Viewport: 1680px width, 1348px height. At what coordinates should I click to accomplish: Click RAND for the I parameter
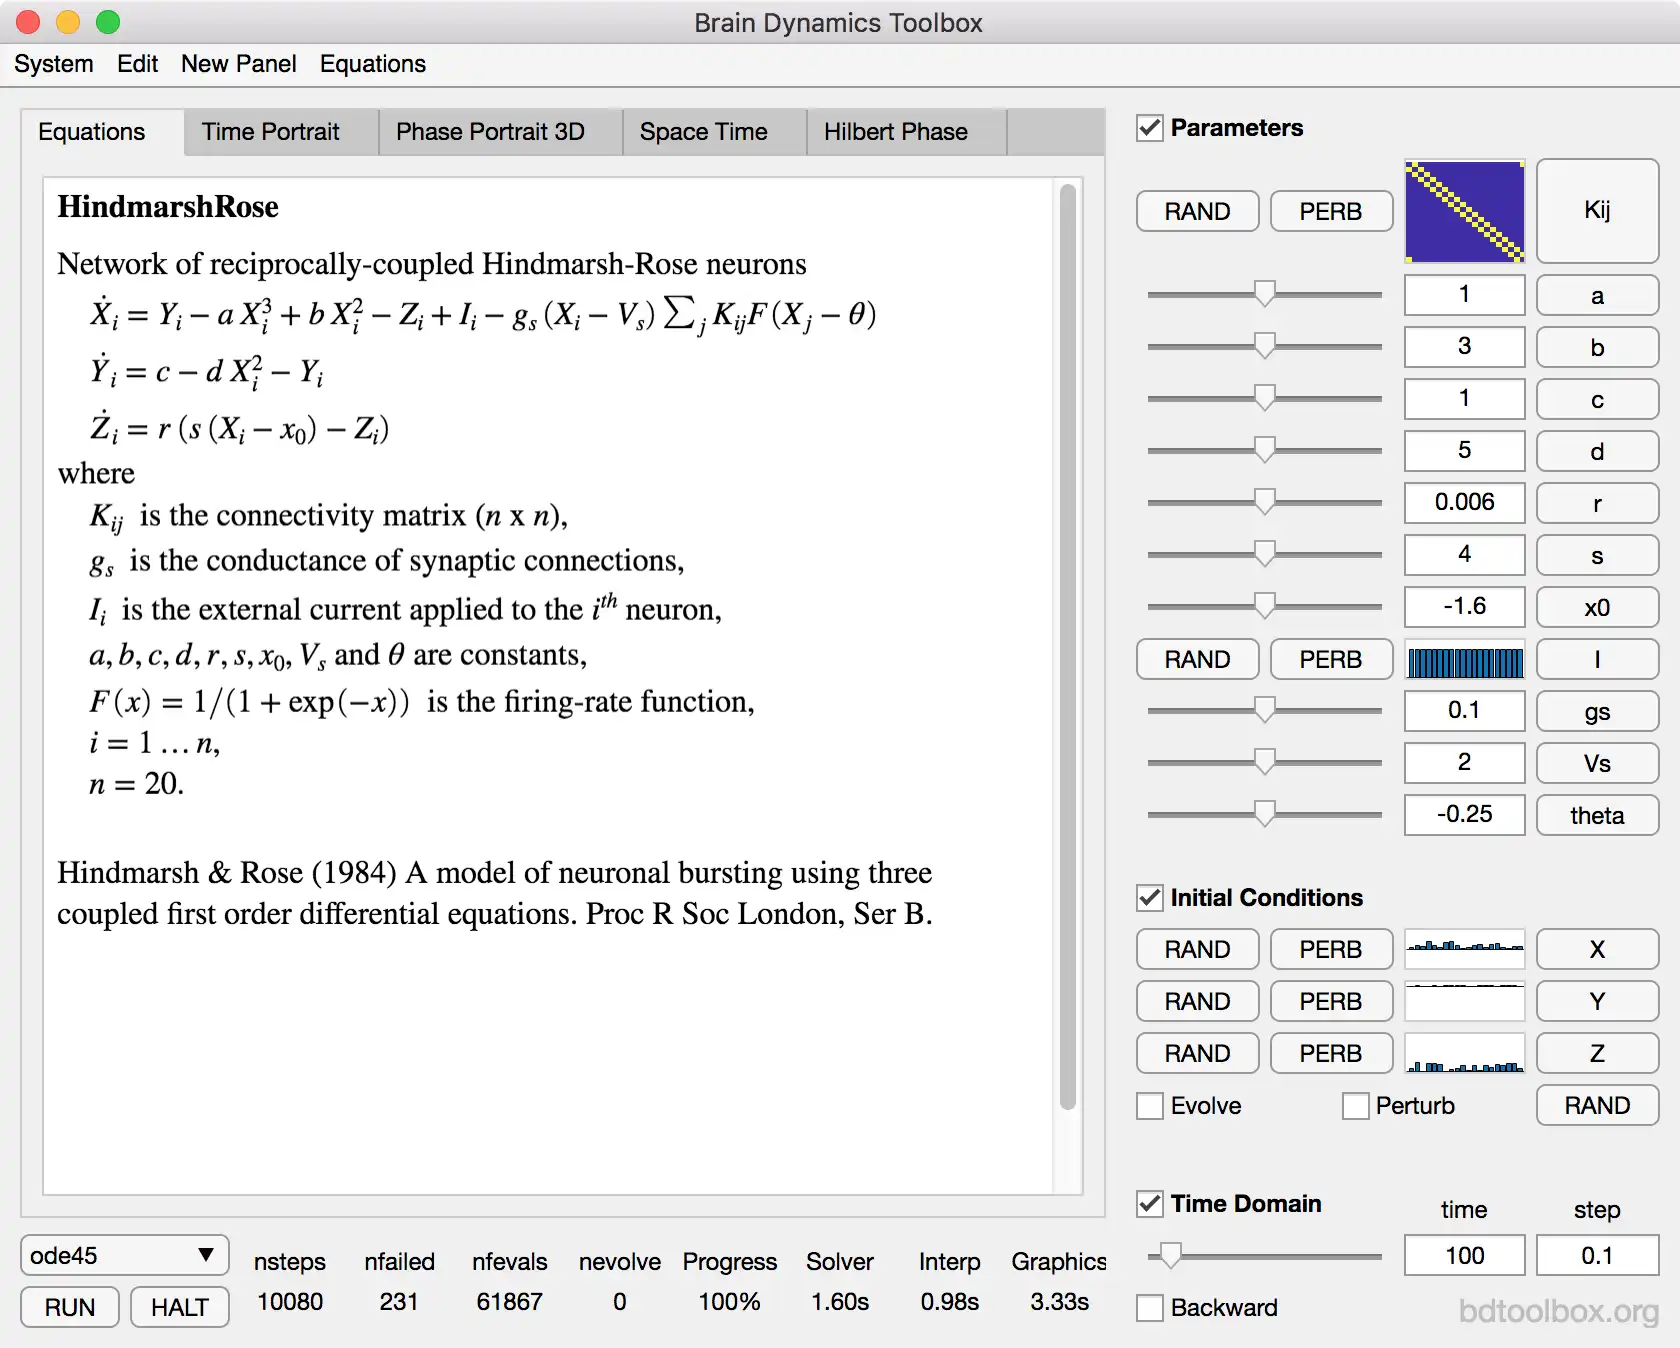coord(1198,659)
